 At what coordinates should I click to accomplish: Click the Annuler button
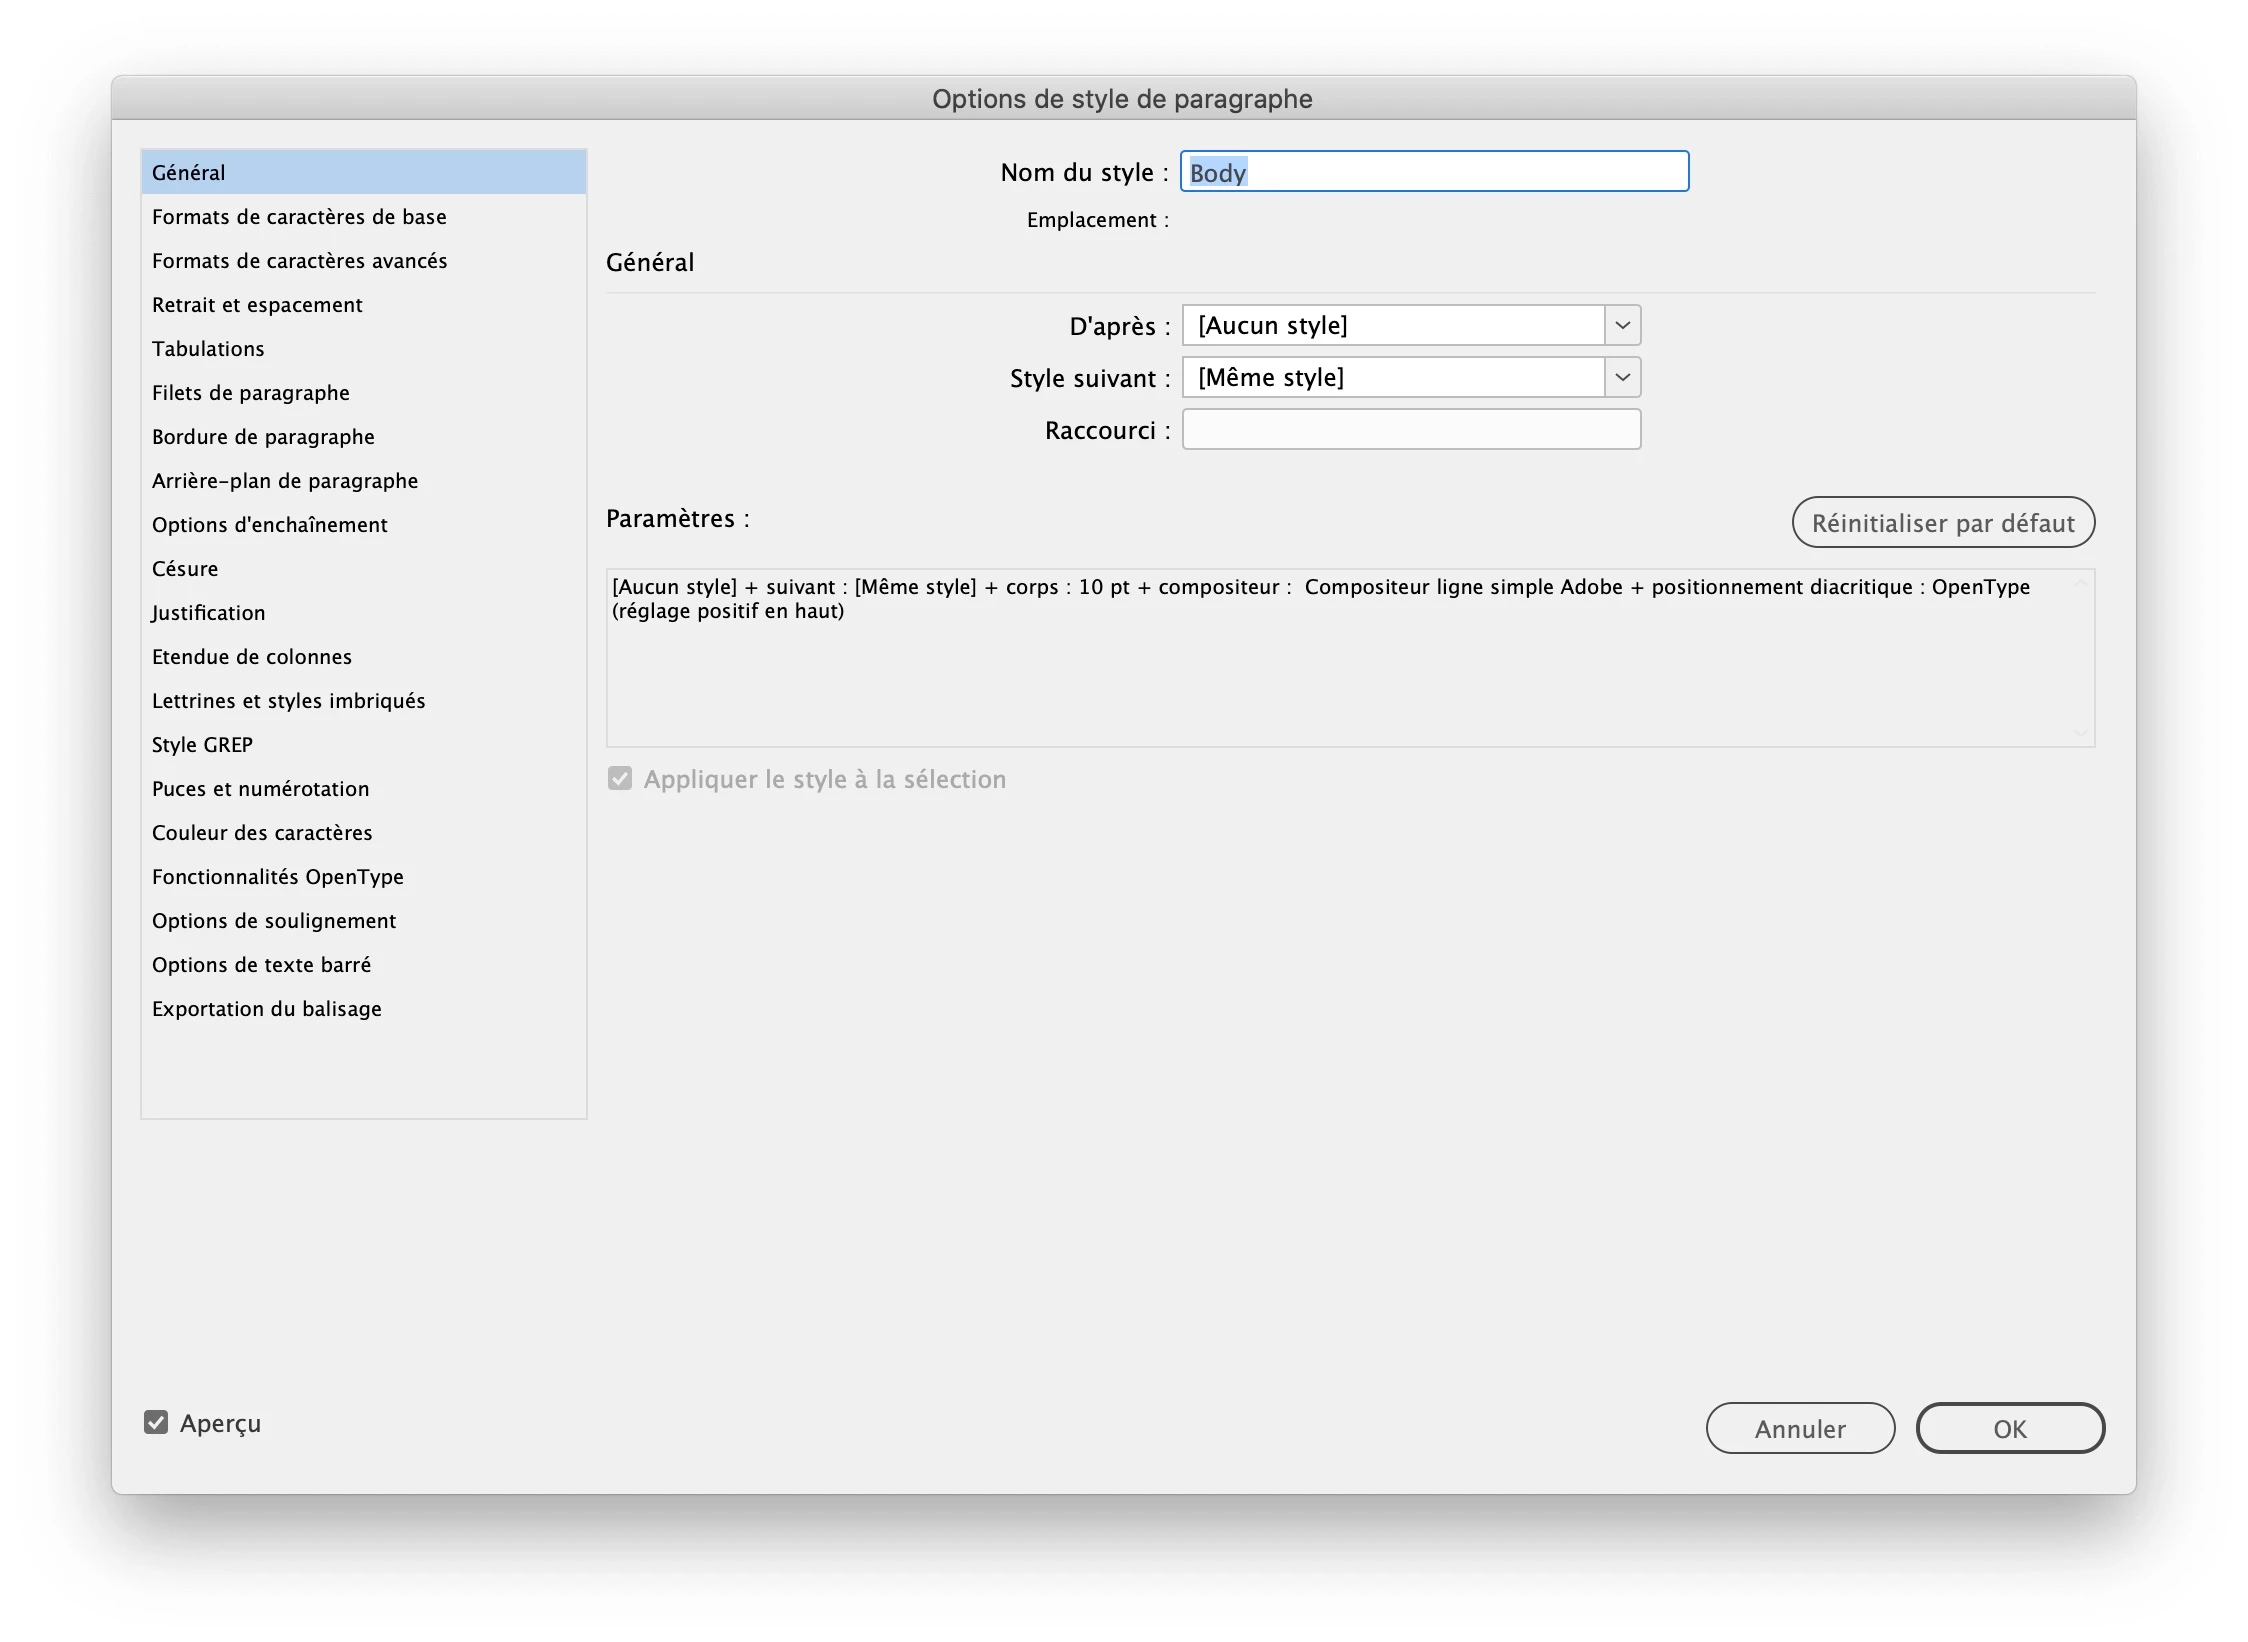[1799, 1428]
